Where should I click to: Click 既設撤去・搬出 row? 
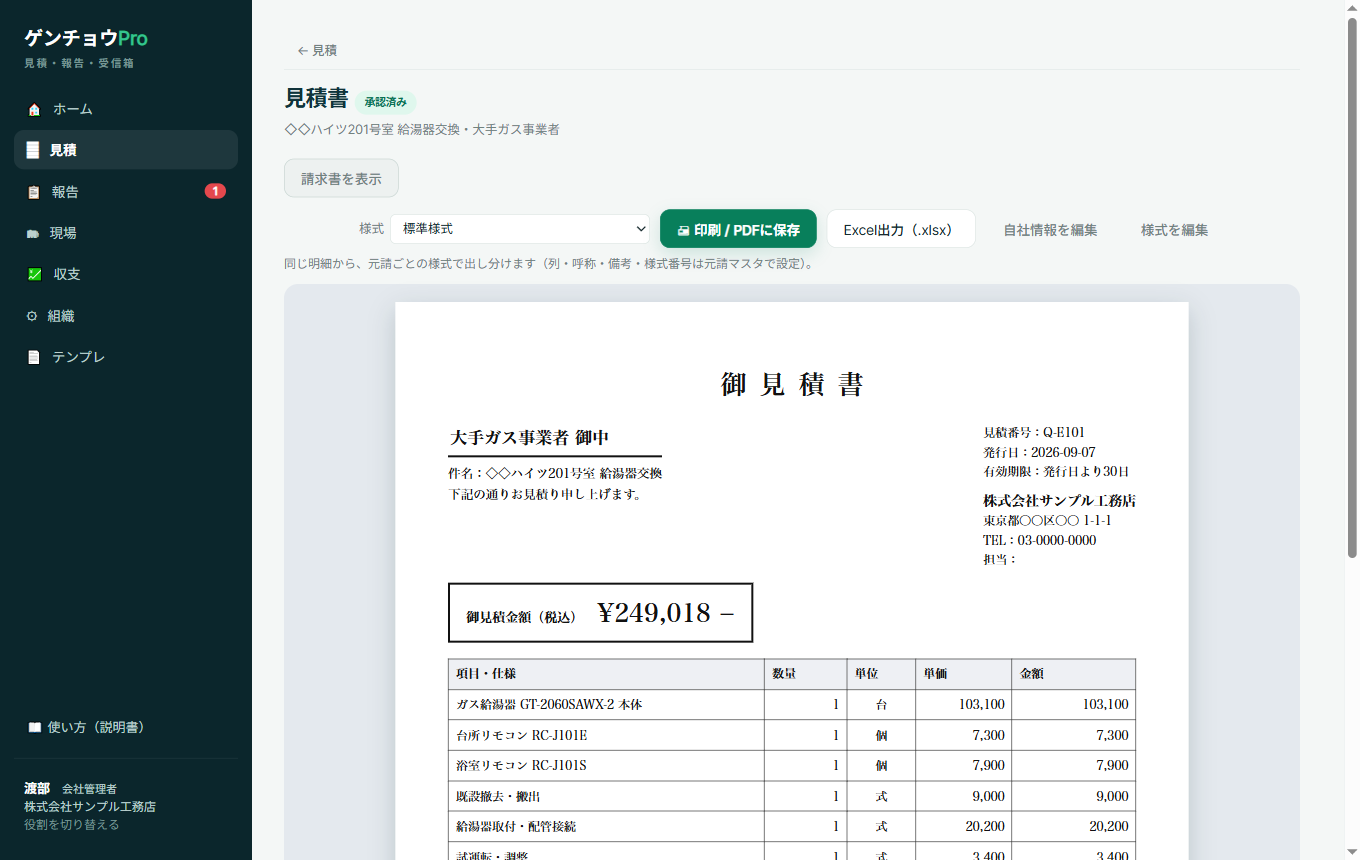tap(792, 797)
